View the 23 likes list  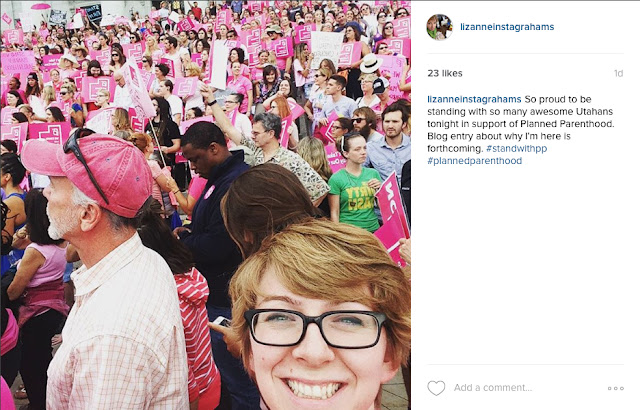(445, 73)
